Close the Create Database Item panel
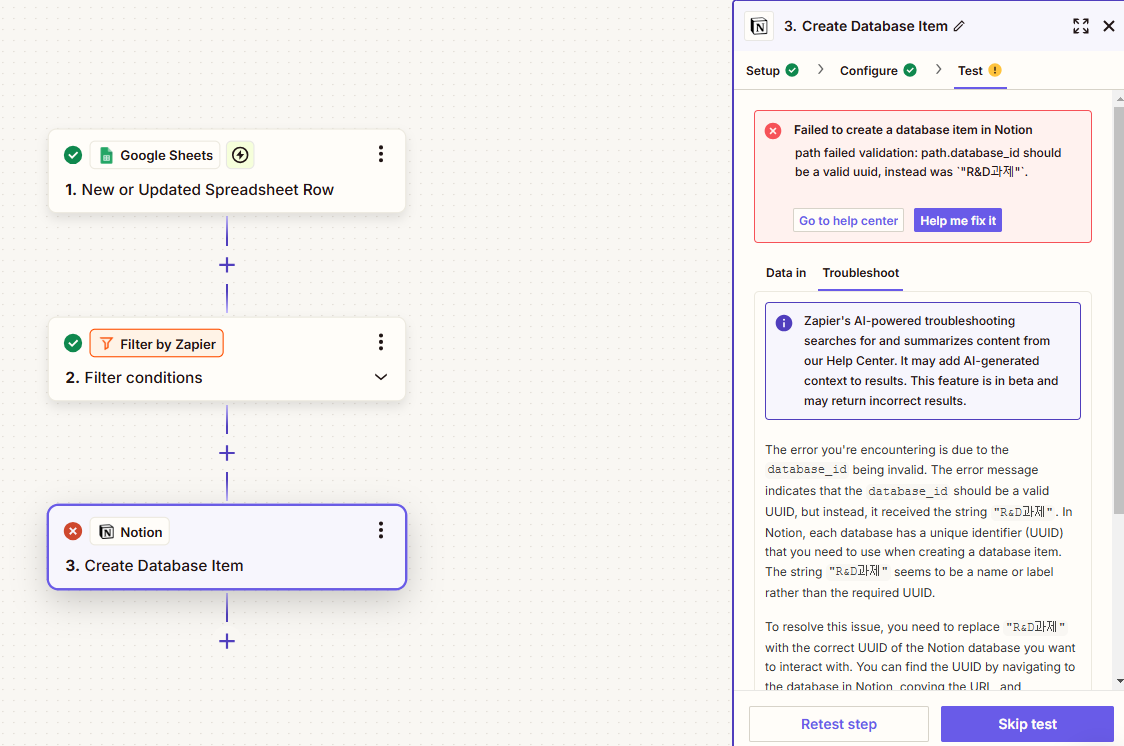Screen dimensions: 1124x746 (x=1109, y=27)
